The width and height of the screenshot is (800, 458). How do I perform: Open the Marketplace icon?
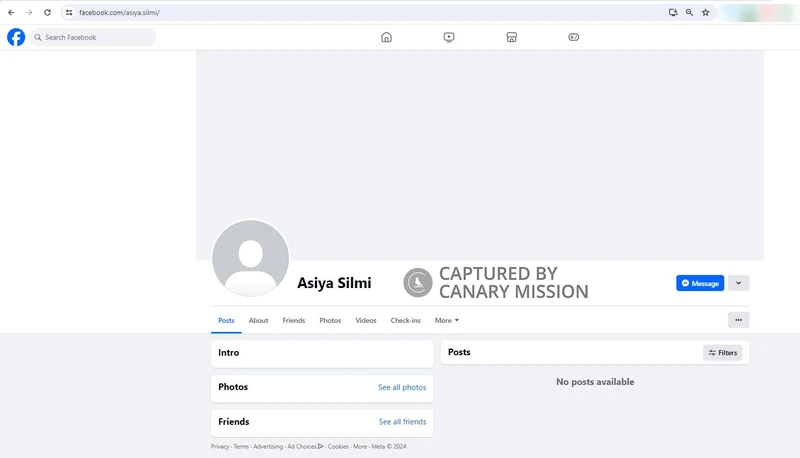tap(511, 37)
